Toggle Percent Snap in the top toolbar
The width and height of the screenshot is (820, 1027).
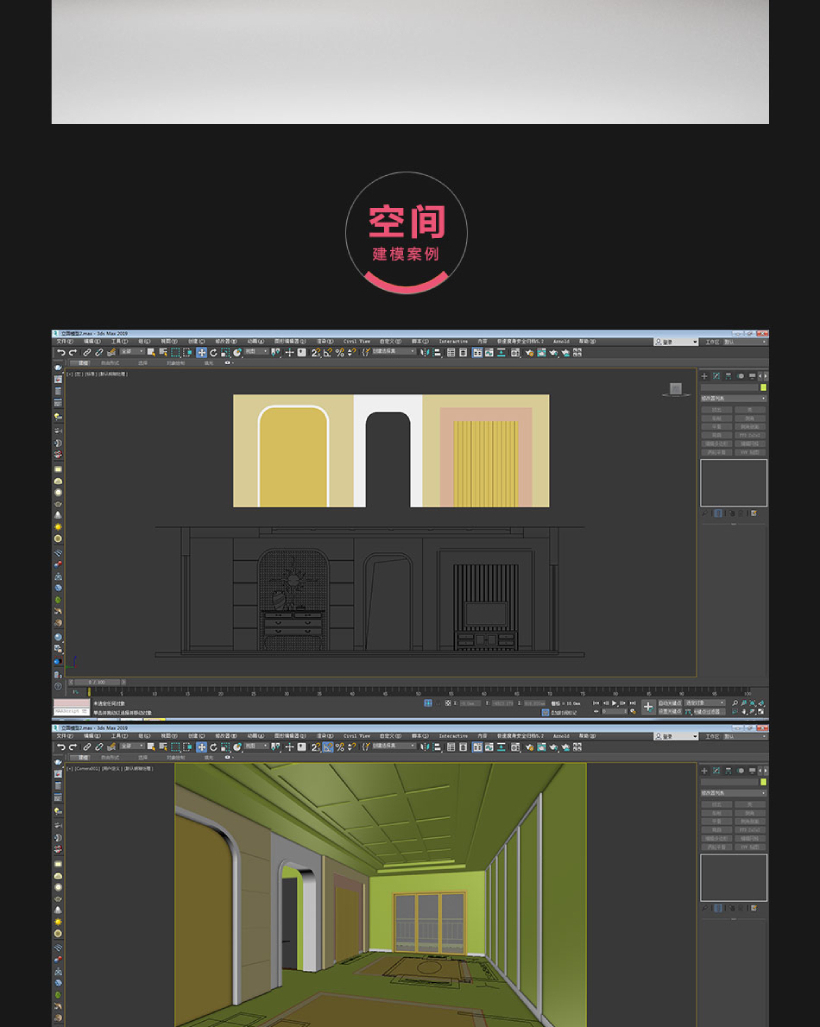click(339, 353)
